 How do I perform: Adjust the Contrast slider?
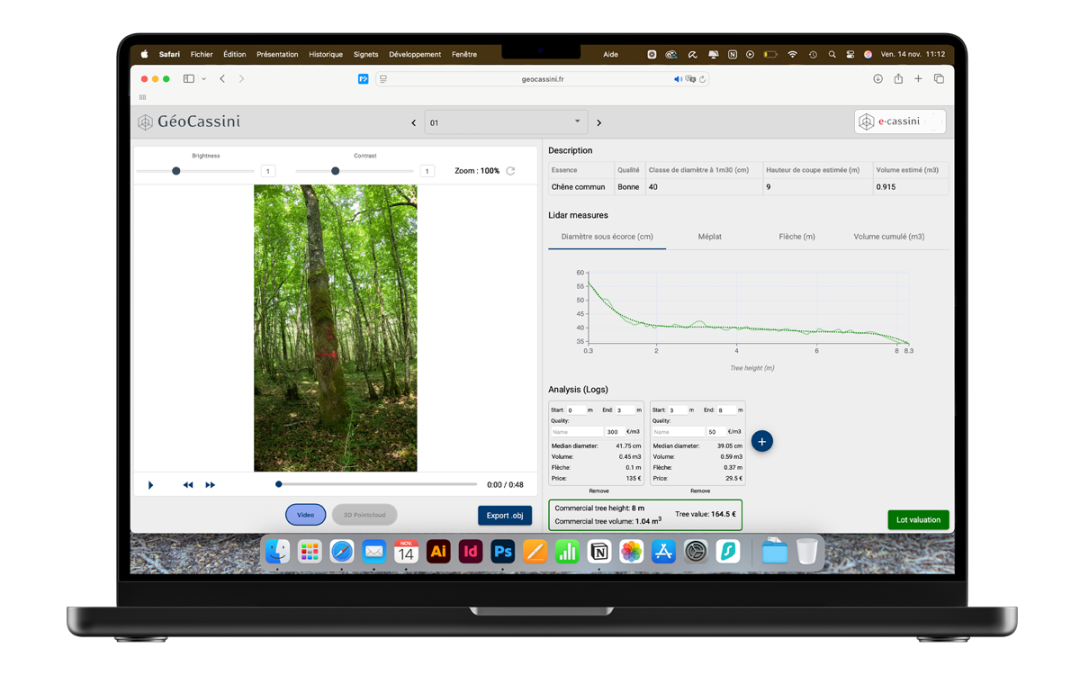pyautogui.click(x=354, y=171)
